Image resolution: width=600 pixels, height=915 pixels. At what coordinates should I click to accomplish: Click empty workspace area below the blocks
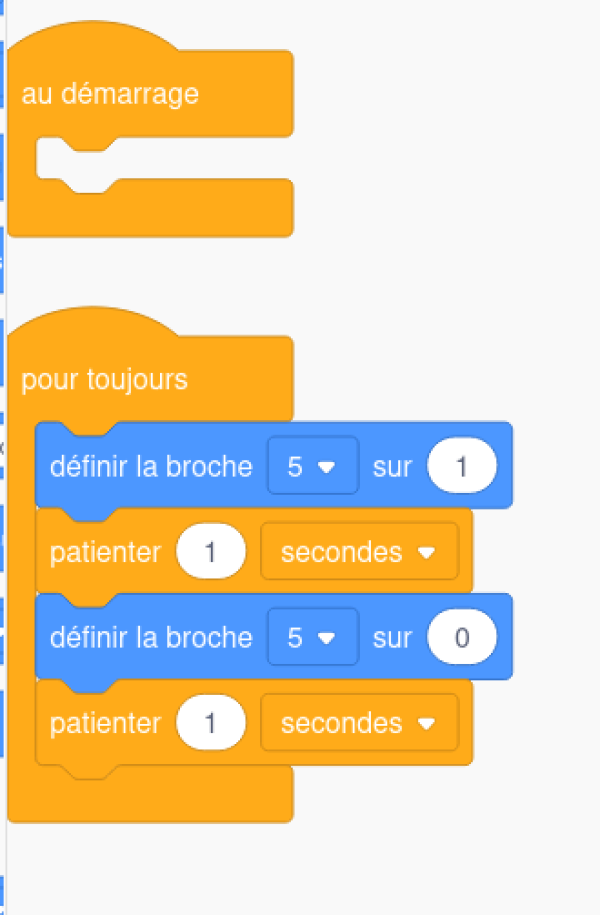click(x=300, y=870)
